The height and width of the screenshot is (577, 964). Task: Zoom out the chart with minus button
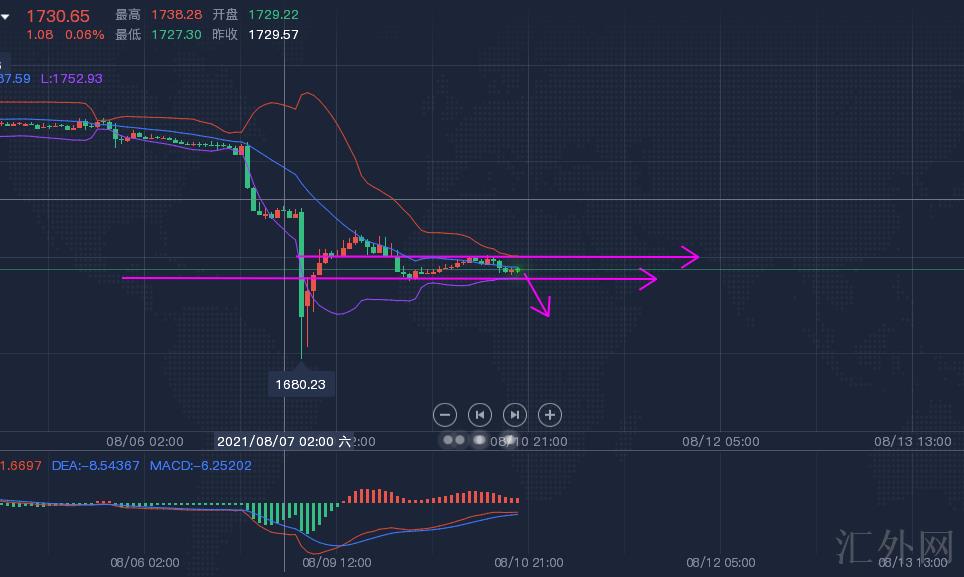(445, 414)
